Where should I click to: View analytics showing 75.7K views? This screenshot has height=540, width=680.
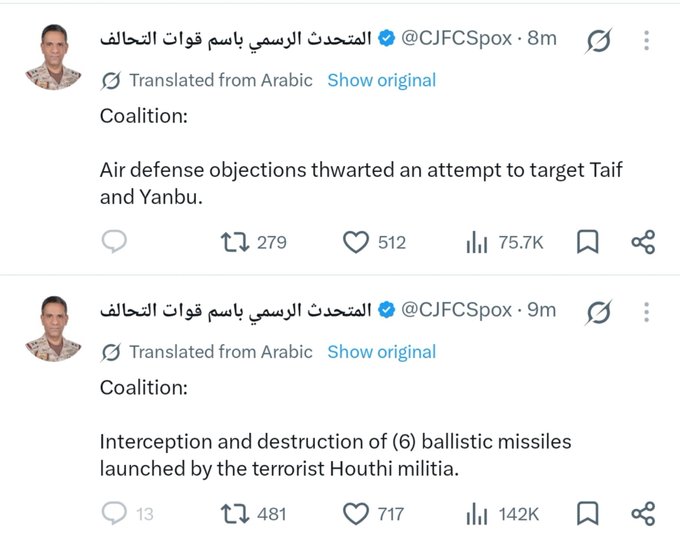click(505, 242)
